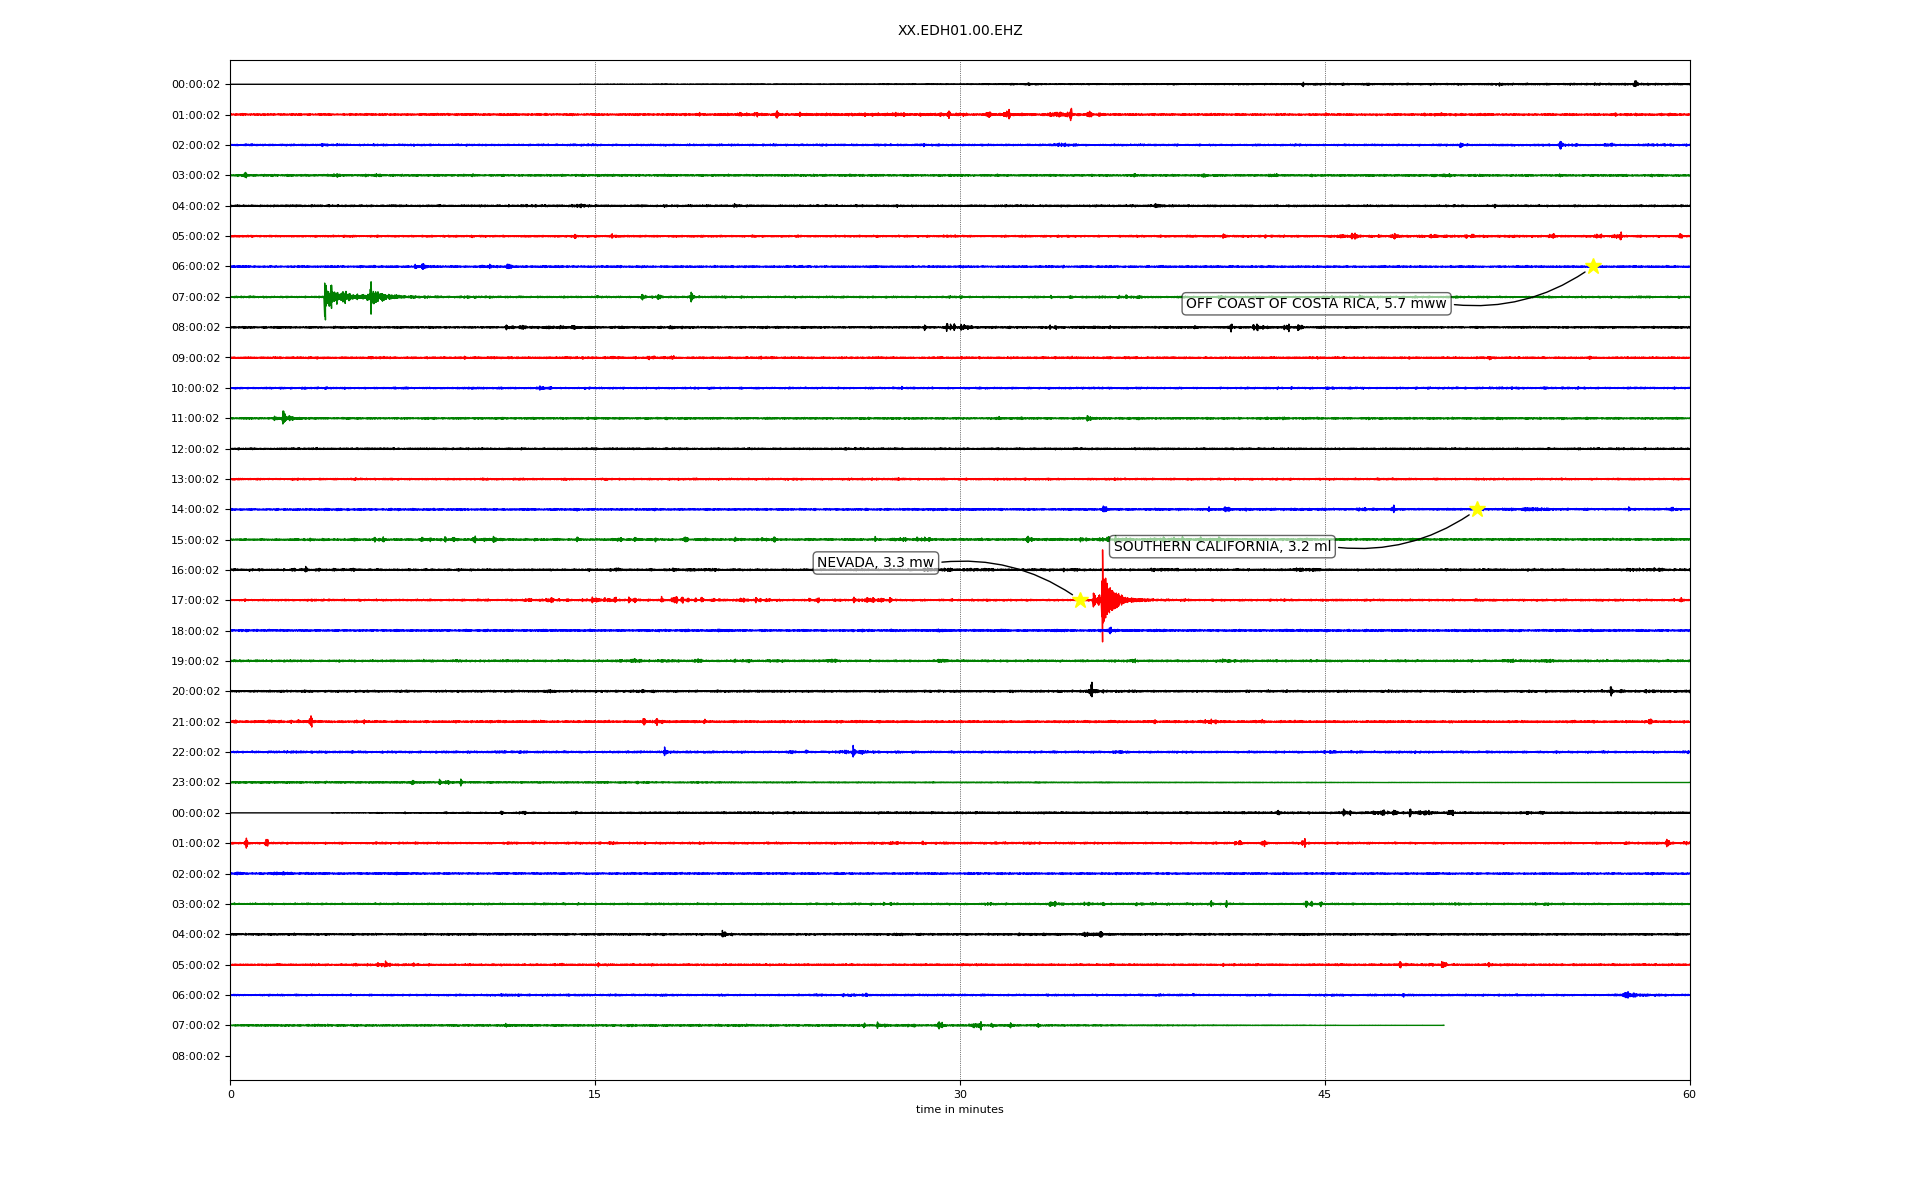This screenshot has height=1200, width=1920.
Task: Click the yellow star on the 06:00:02 trace
Action: click(1593, 266)
